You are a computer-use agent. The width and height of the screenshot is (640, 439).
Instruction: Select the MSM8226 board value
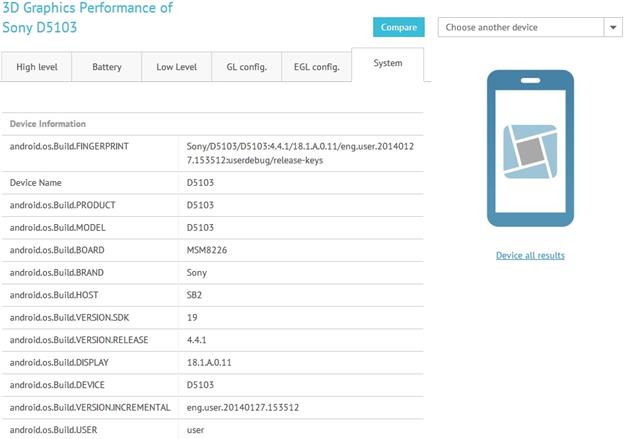click(x=207, y=250)
